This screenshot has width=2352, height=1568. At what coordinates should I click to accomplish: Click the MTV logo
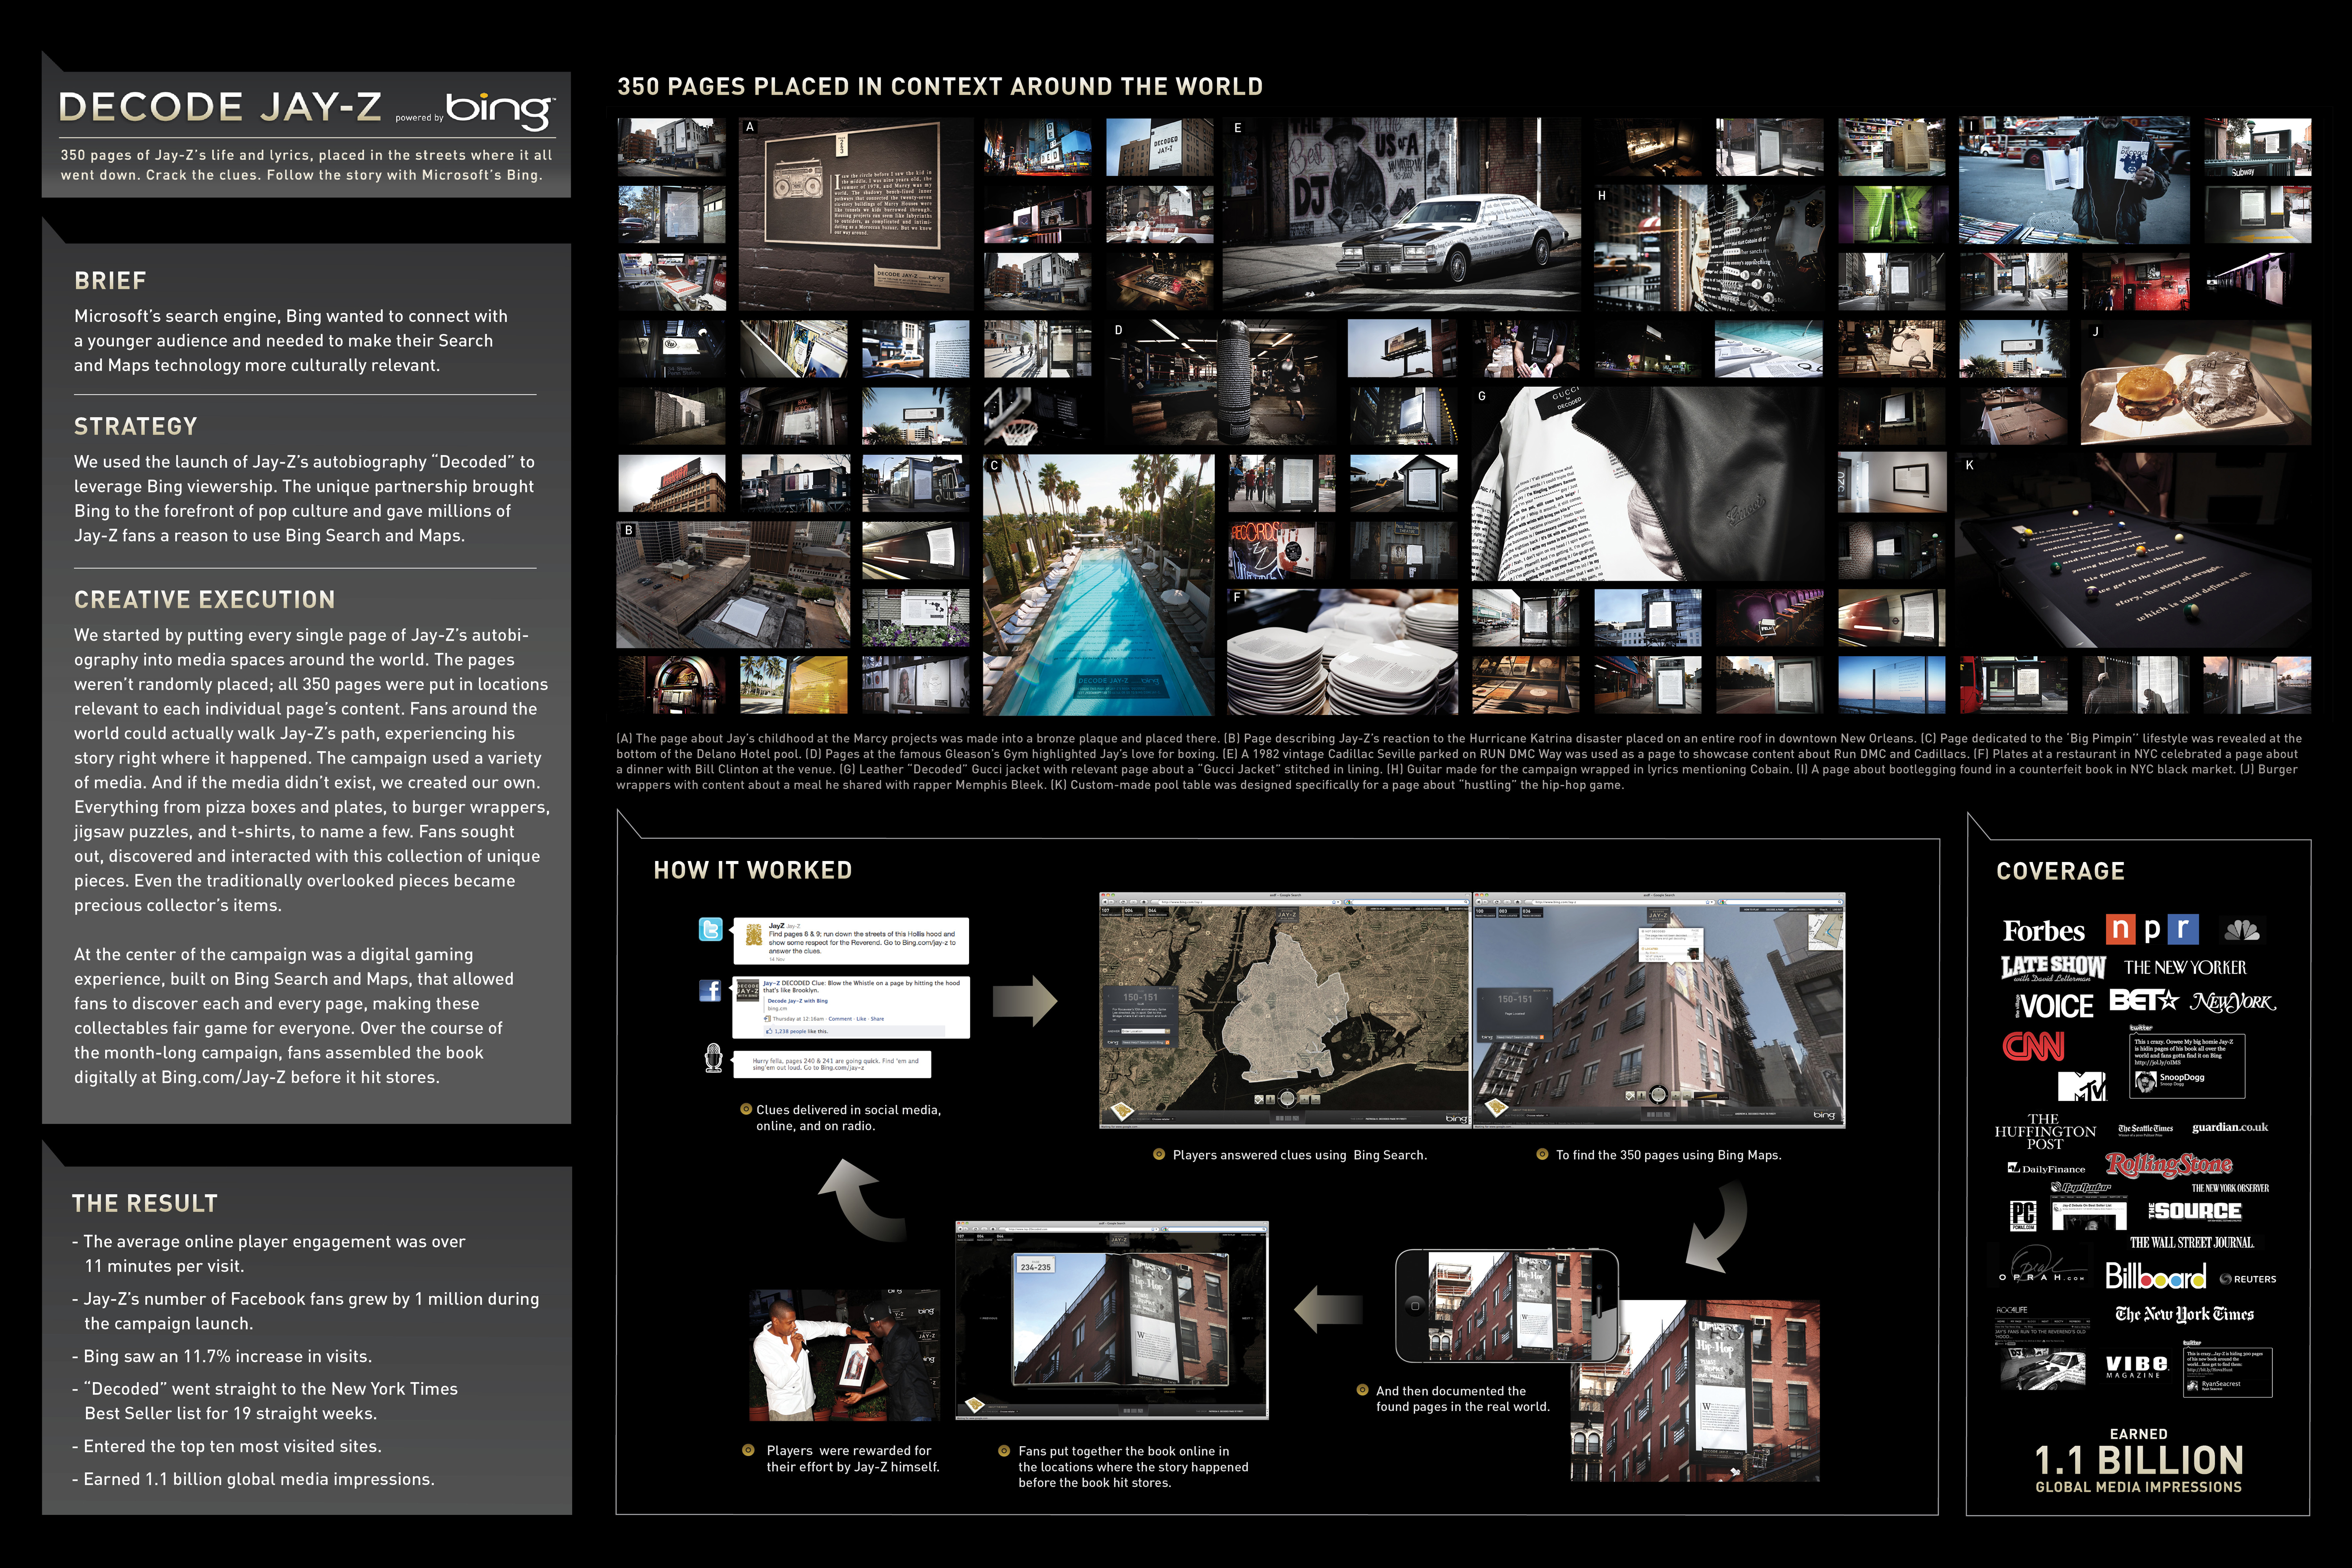tap(2082, 1086)
